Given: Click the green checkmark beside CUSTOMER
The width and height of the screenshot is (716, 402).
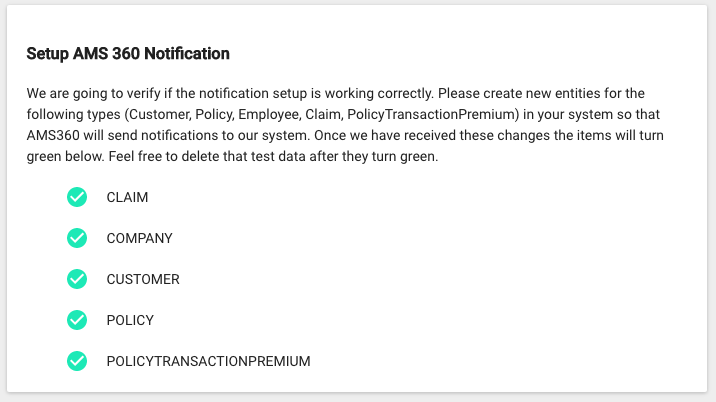Looking at the screenshot, I should pyautogui.click(x=77, y=279).
